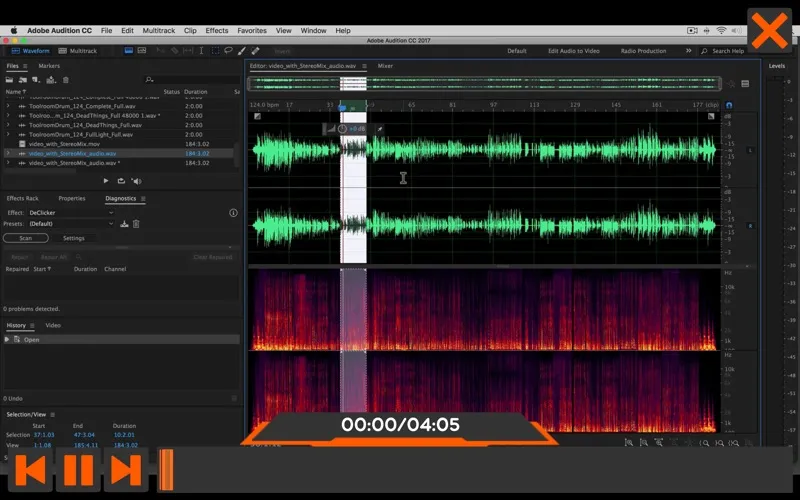The height and width of the screenshot is (500, 800).
Task: Play the selected file preview in Files panel
Action: [106, 181]
